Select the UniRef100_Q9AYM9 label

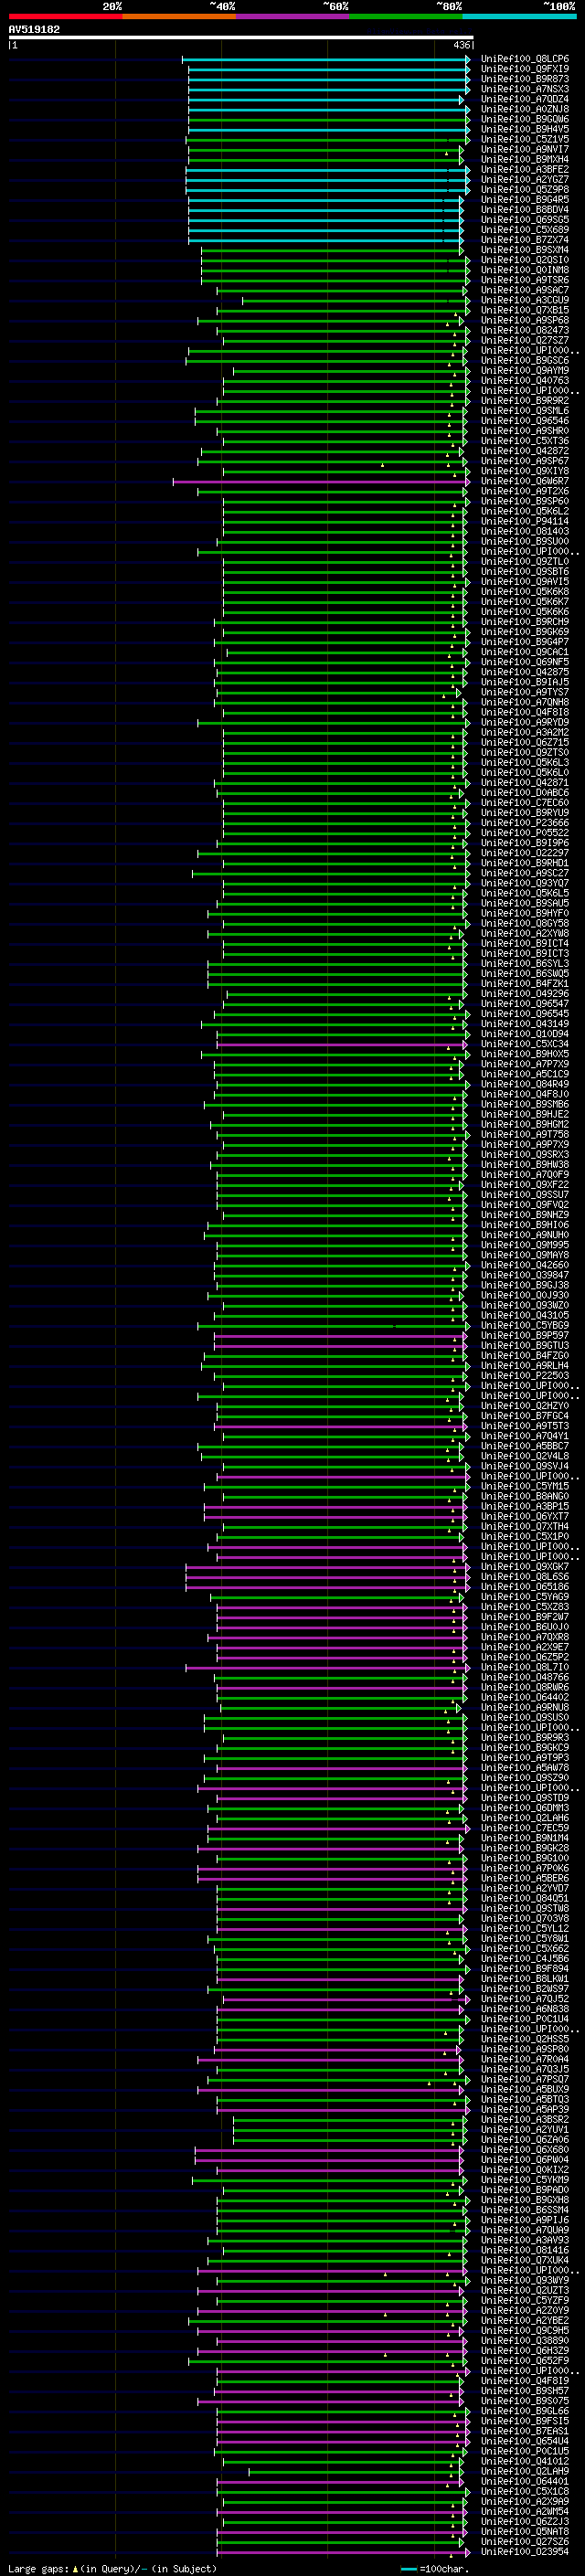tap(525, 371)
